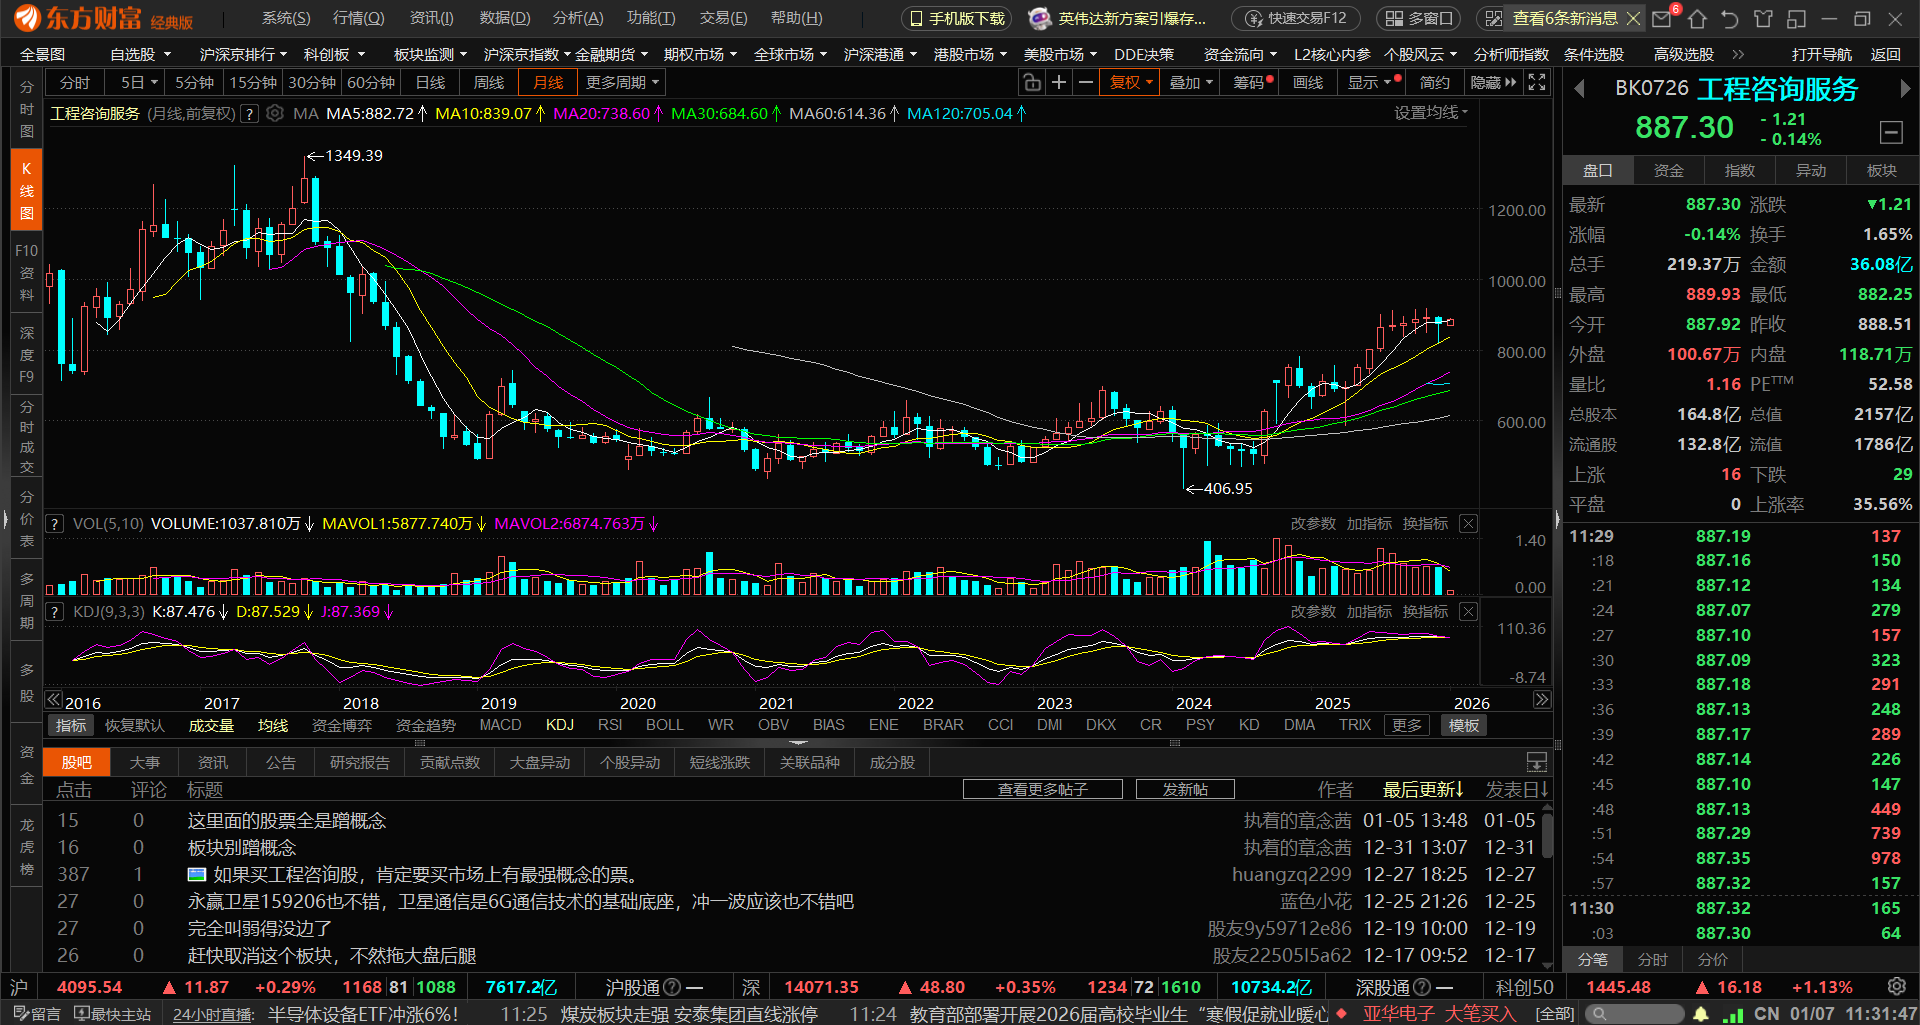Open the 显示 display dropdown
Image resolution: width=1920 pixels, height=1025 pixels.
1372,82
